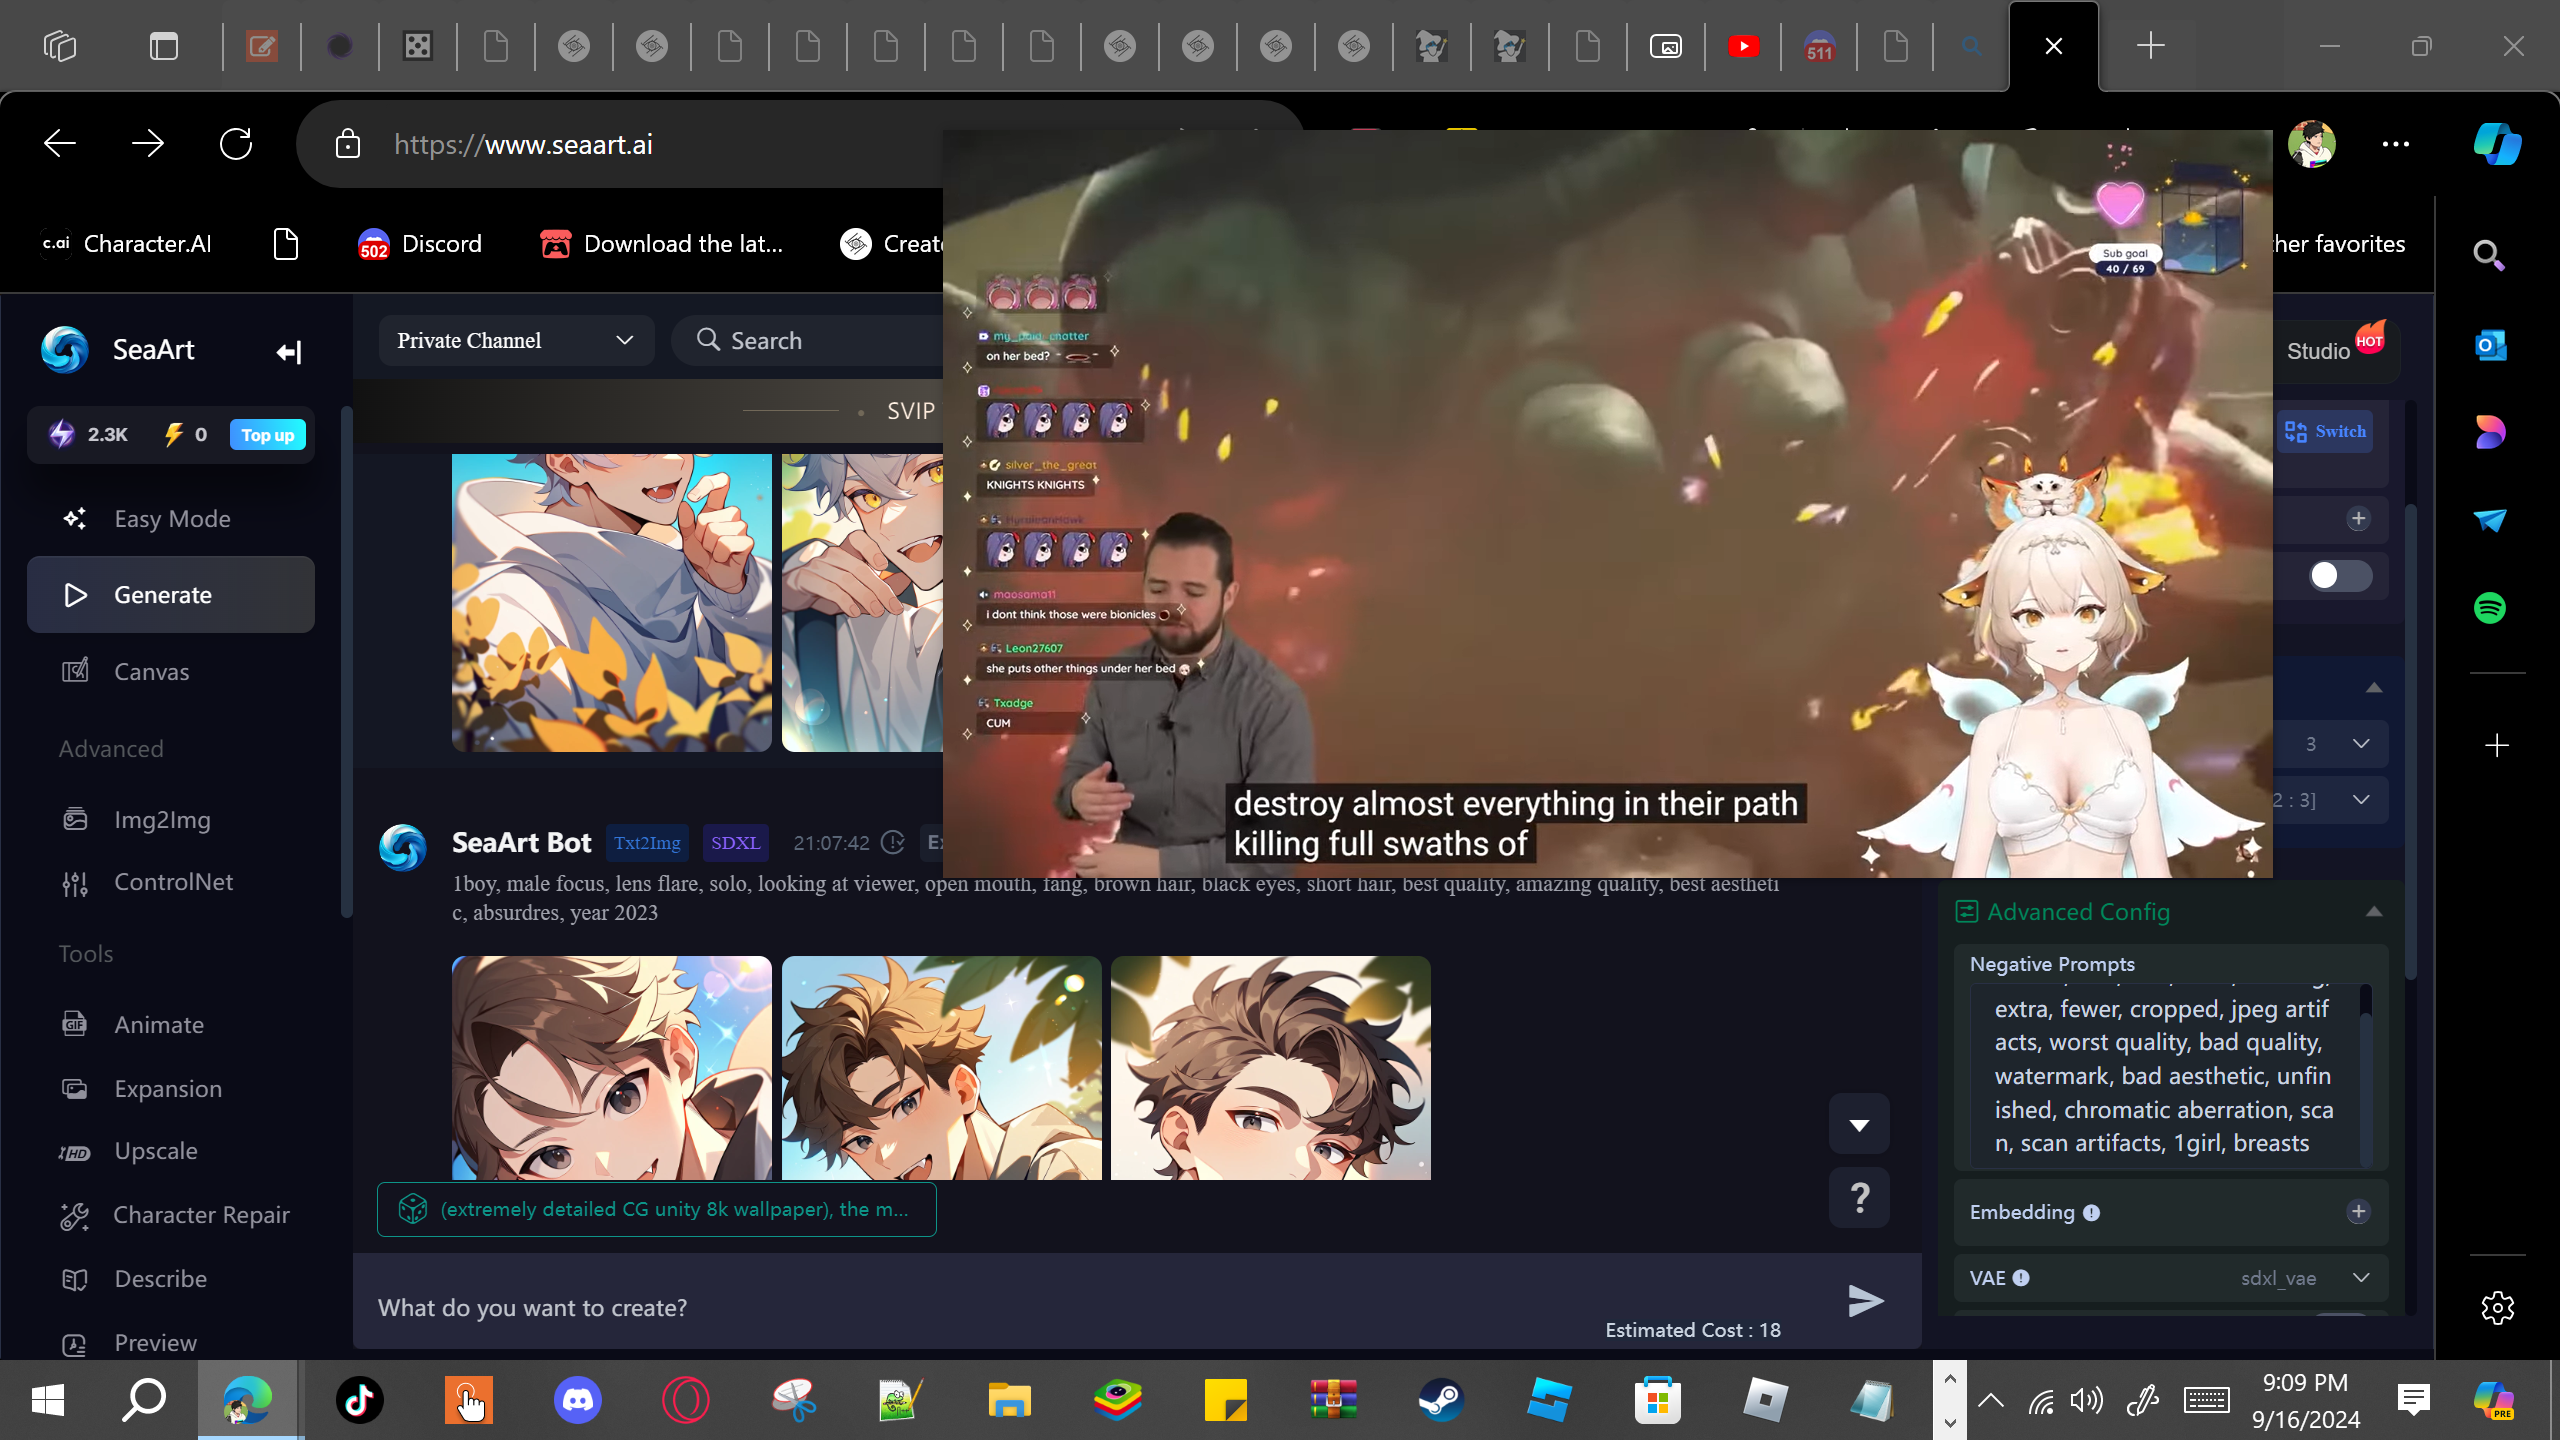Viewport: 2560px width, 1440px height.
Task: Click the Txt2Img tag on the SeaArt Bot message
Action: point(647,843)
